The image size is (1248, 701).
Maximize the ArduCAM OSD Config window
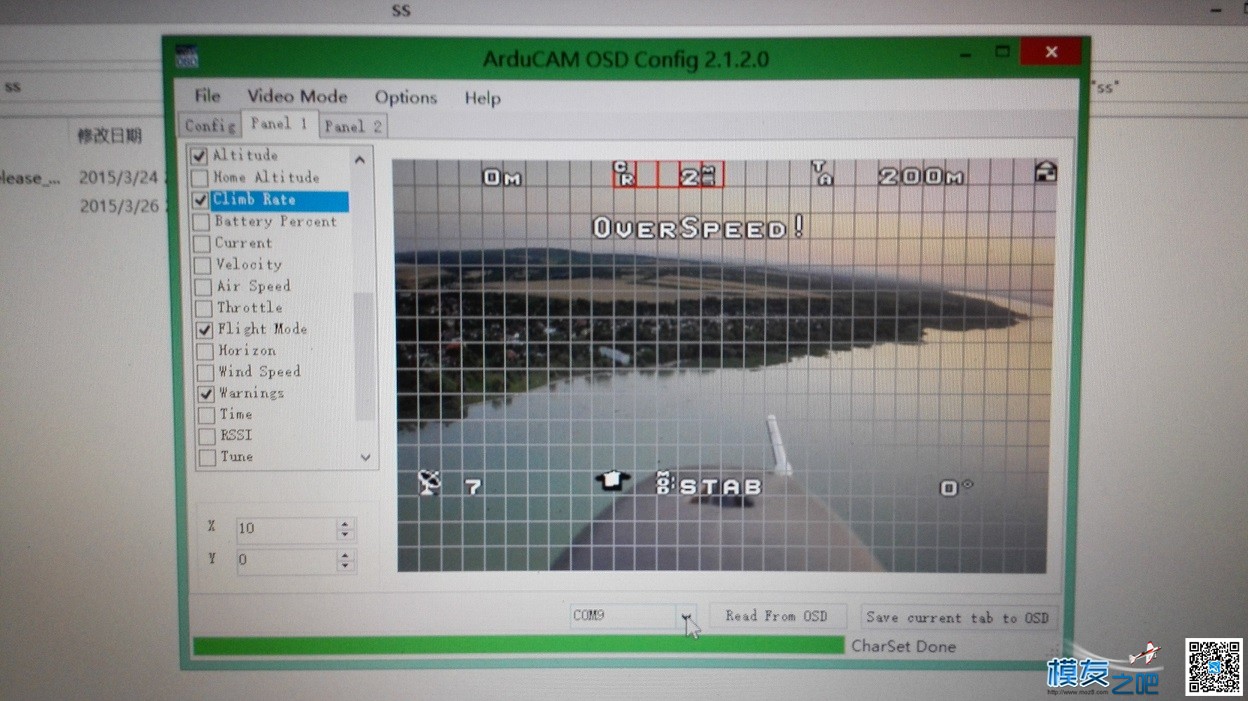(1002, 51)
